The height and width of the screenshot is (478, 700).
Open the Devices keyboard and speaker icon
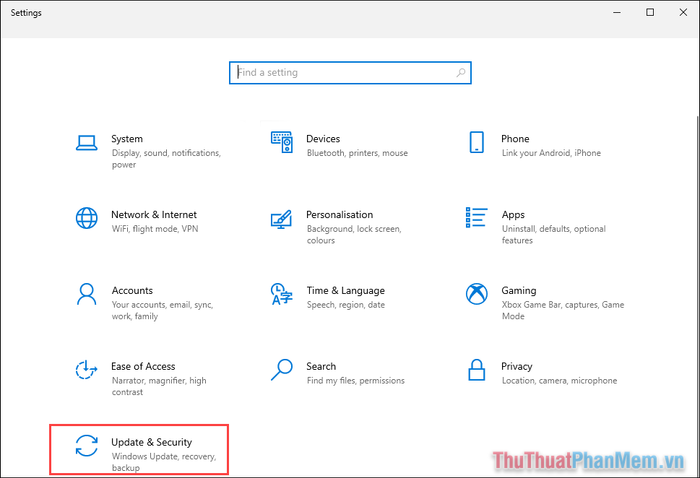(x=282, y=142)
